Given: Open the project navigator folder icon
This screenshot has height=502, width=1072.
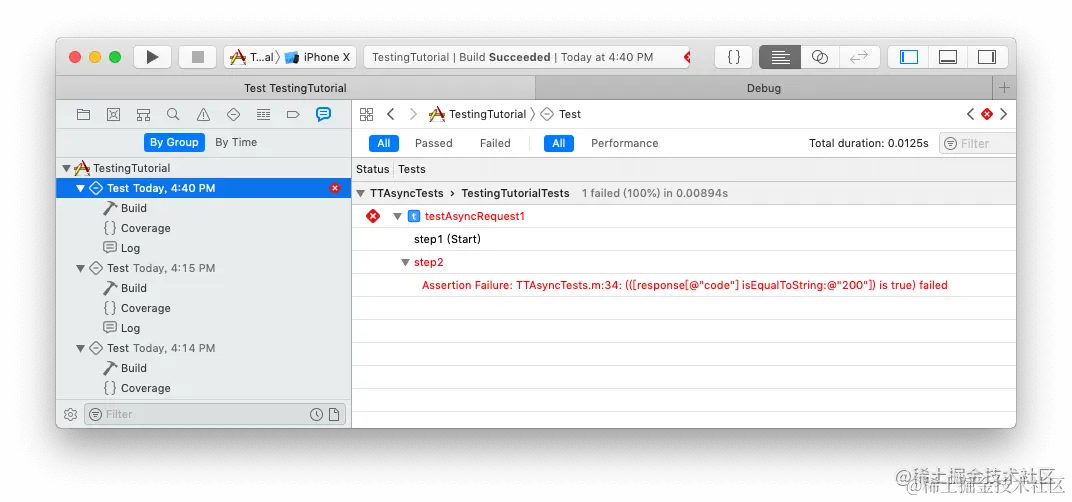Looking at the screenshot, I should pos(83,115).
